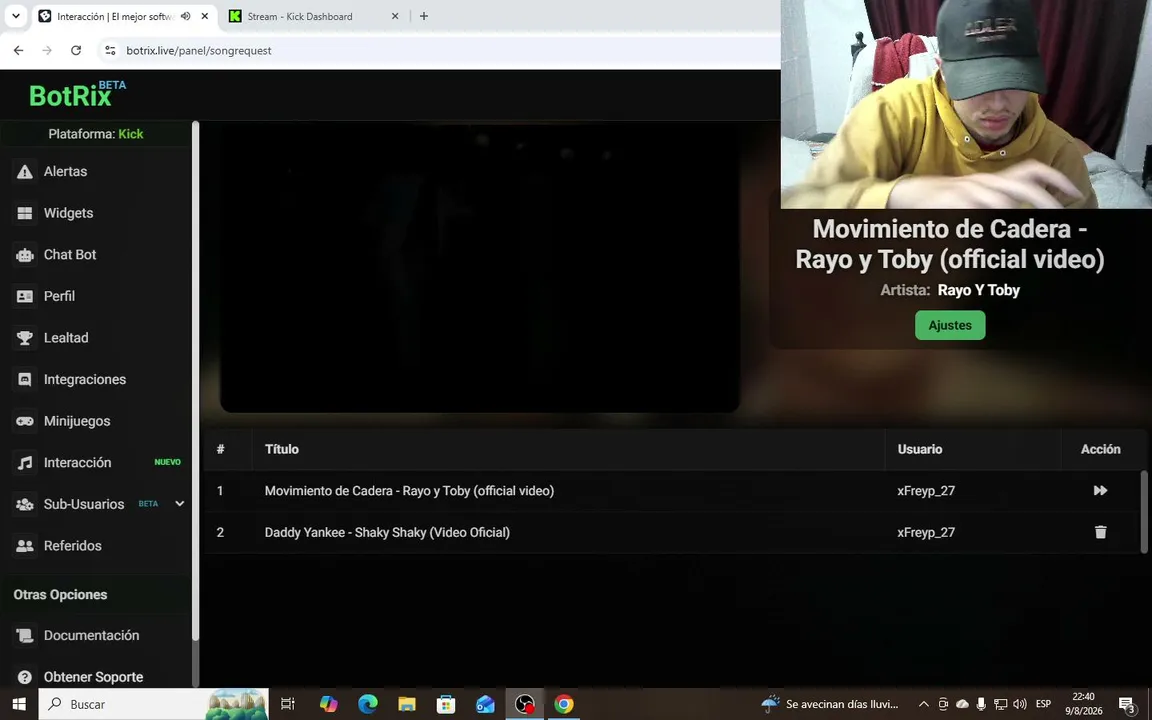Image resolution: width=1152 pixels, height=720 pixels.
Task: Mute the Interacción browser tab audio
Action: (186, 16)
